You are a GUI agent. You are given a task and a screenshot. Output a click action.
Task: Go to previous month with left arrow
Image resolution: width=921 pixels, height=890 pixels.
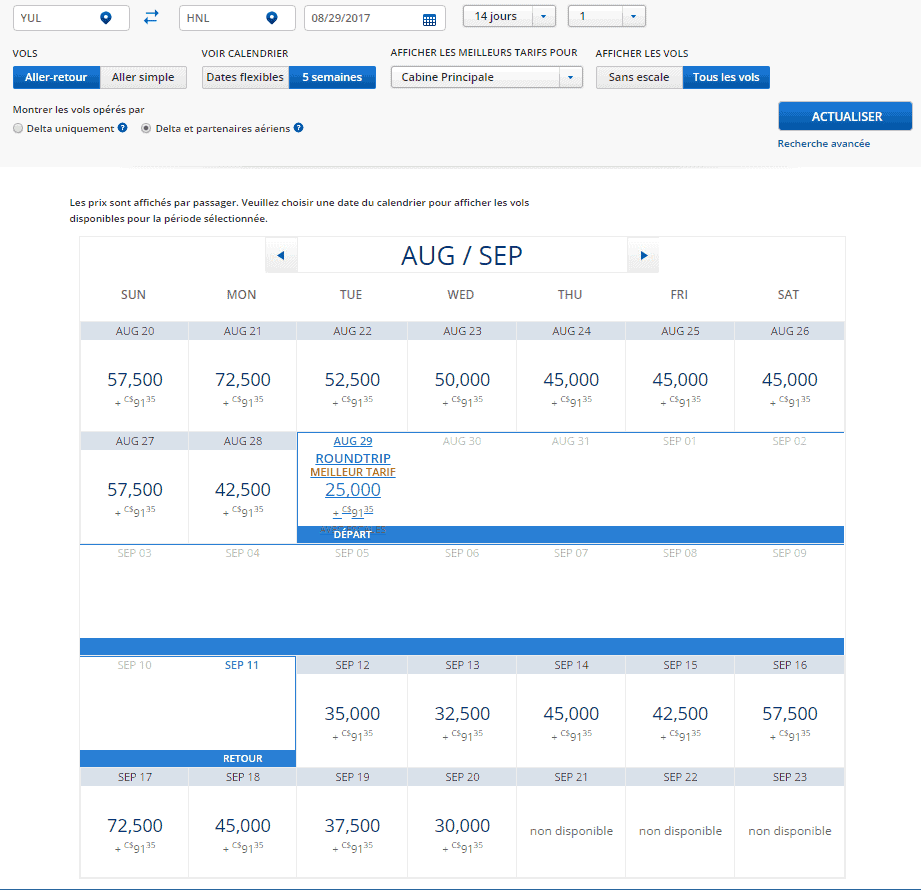(280, 256)
